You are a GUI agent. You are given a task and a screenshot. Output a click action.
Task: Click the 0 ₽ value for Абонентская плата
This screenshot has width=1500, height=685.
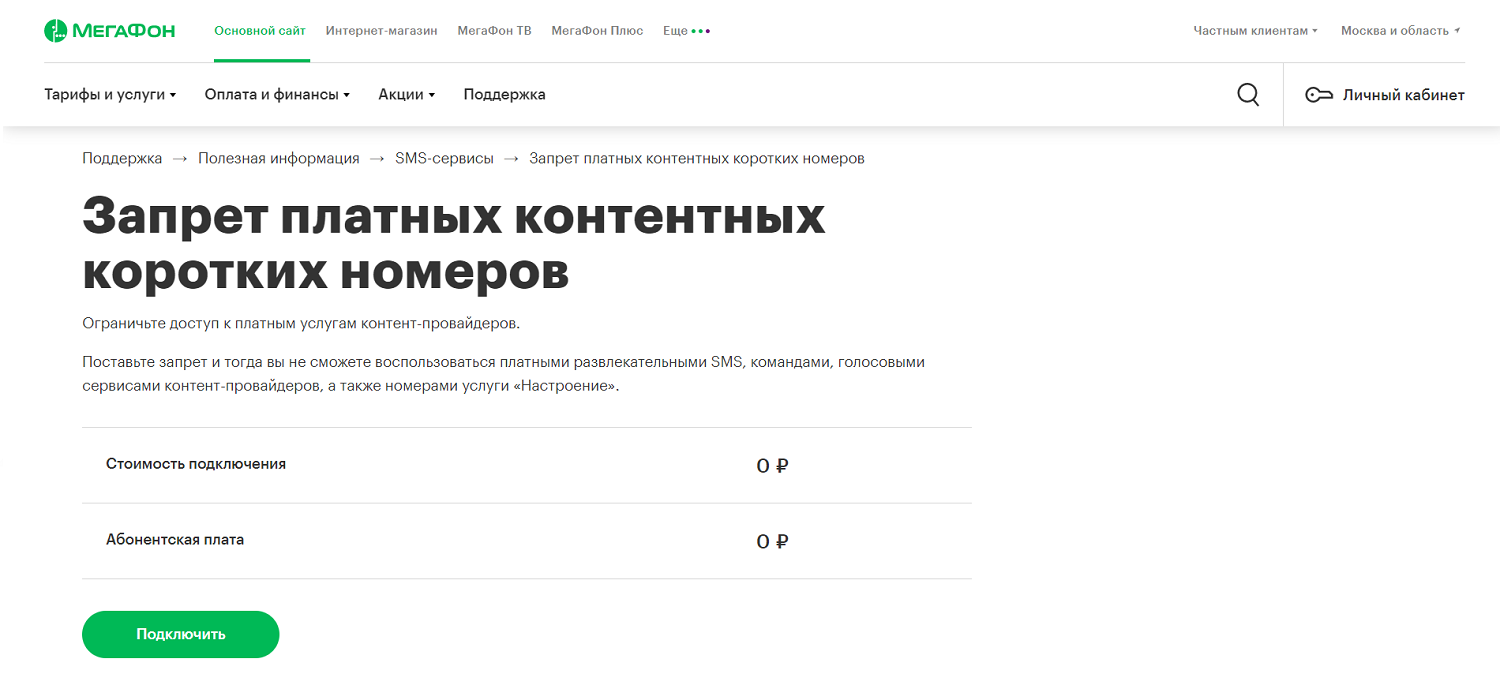(772, 541)
